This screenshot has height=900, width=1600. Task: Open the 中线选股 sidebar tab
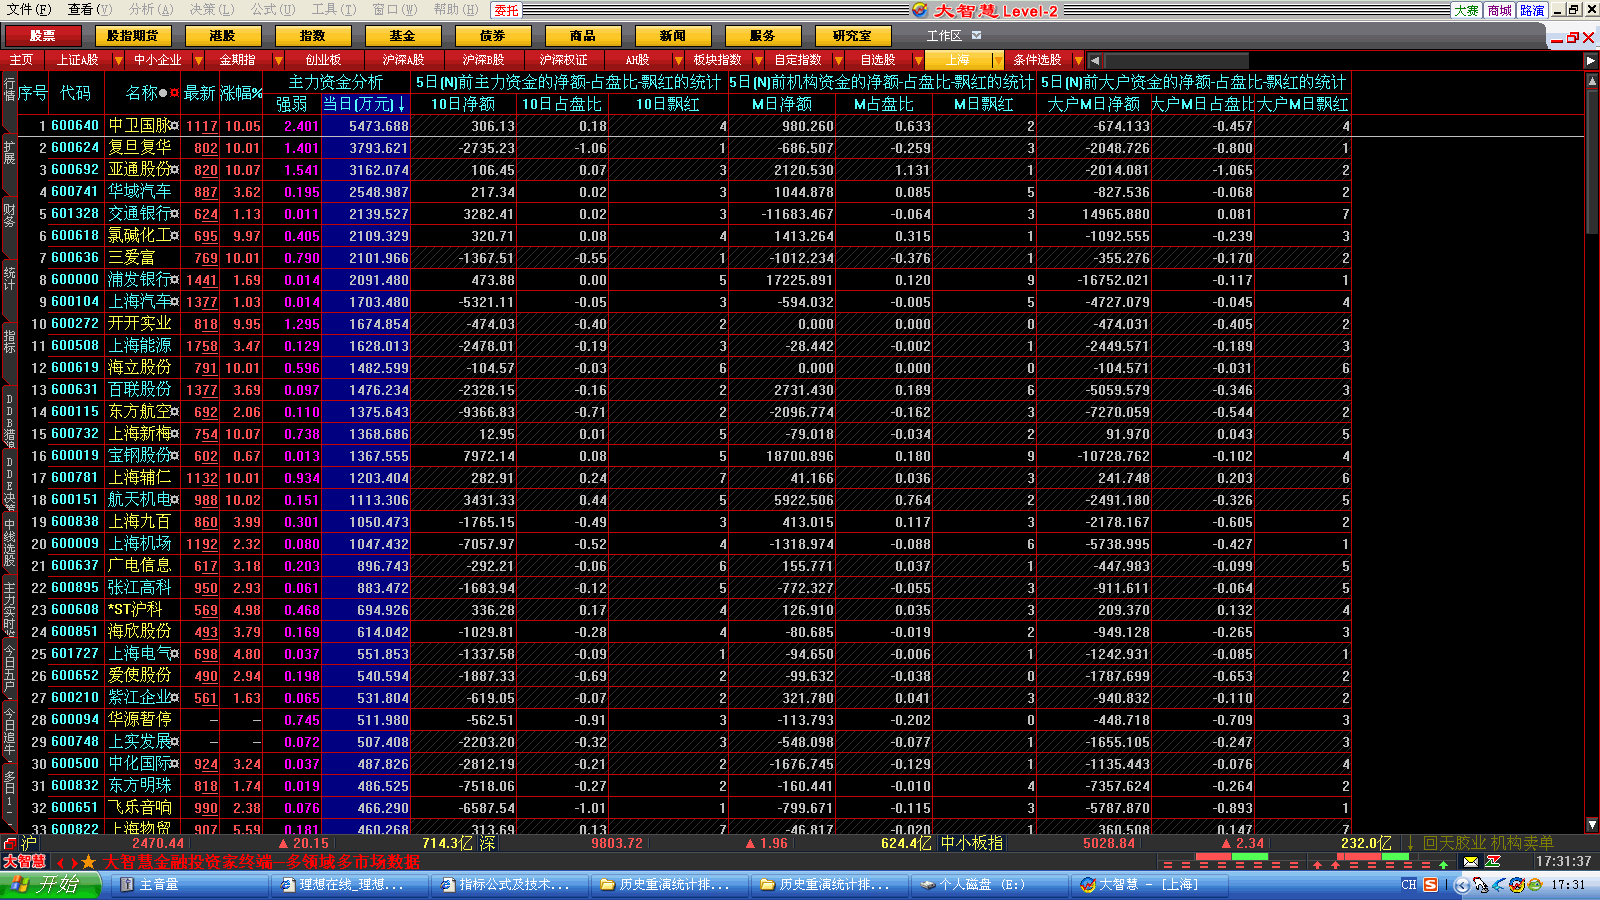point(9,541)
